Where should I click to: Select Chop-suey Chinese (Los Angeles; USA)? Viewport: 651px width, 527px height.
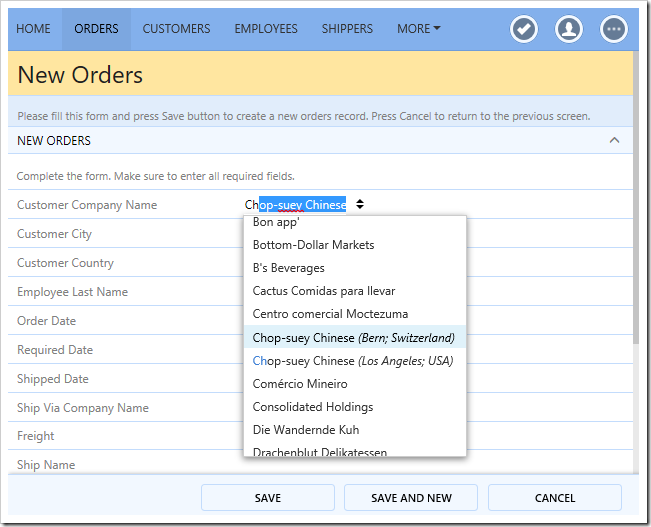355,360
